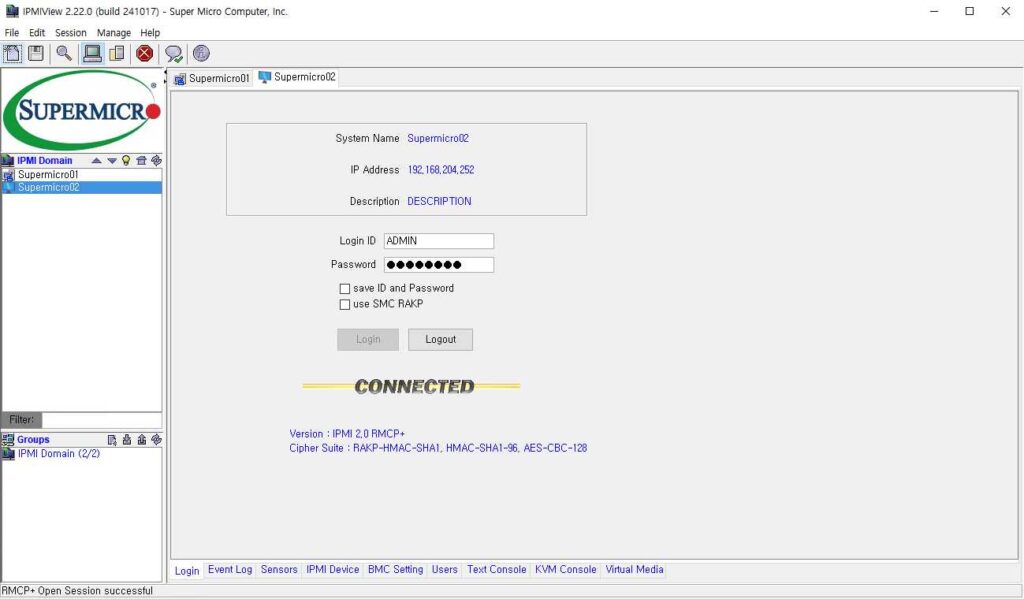This screenshot has width=1024, height=599.
Task: Open the BMC Setting tab
Action: click(x=395, y=570)
